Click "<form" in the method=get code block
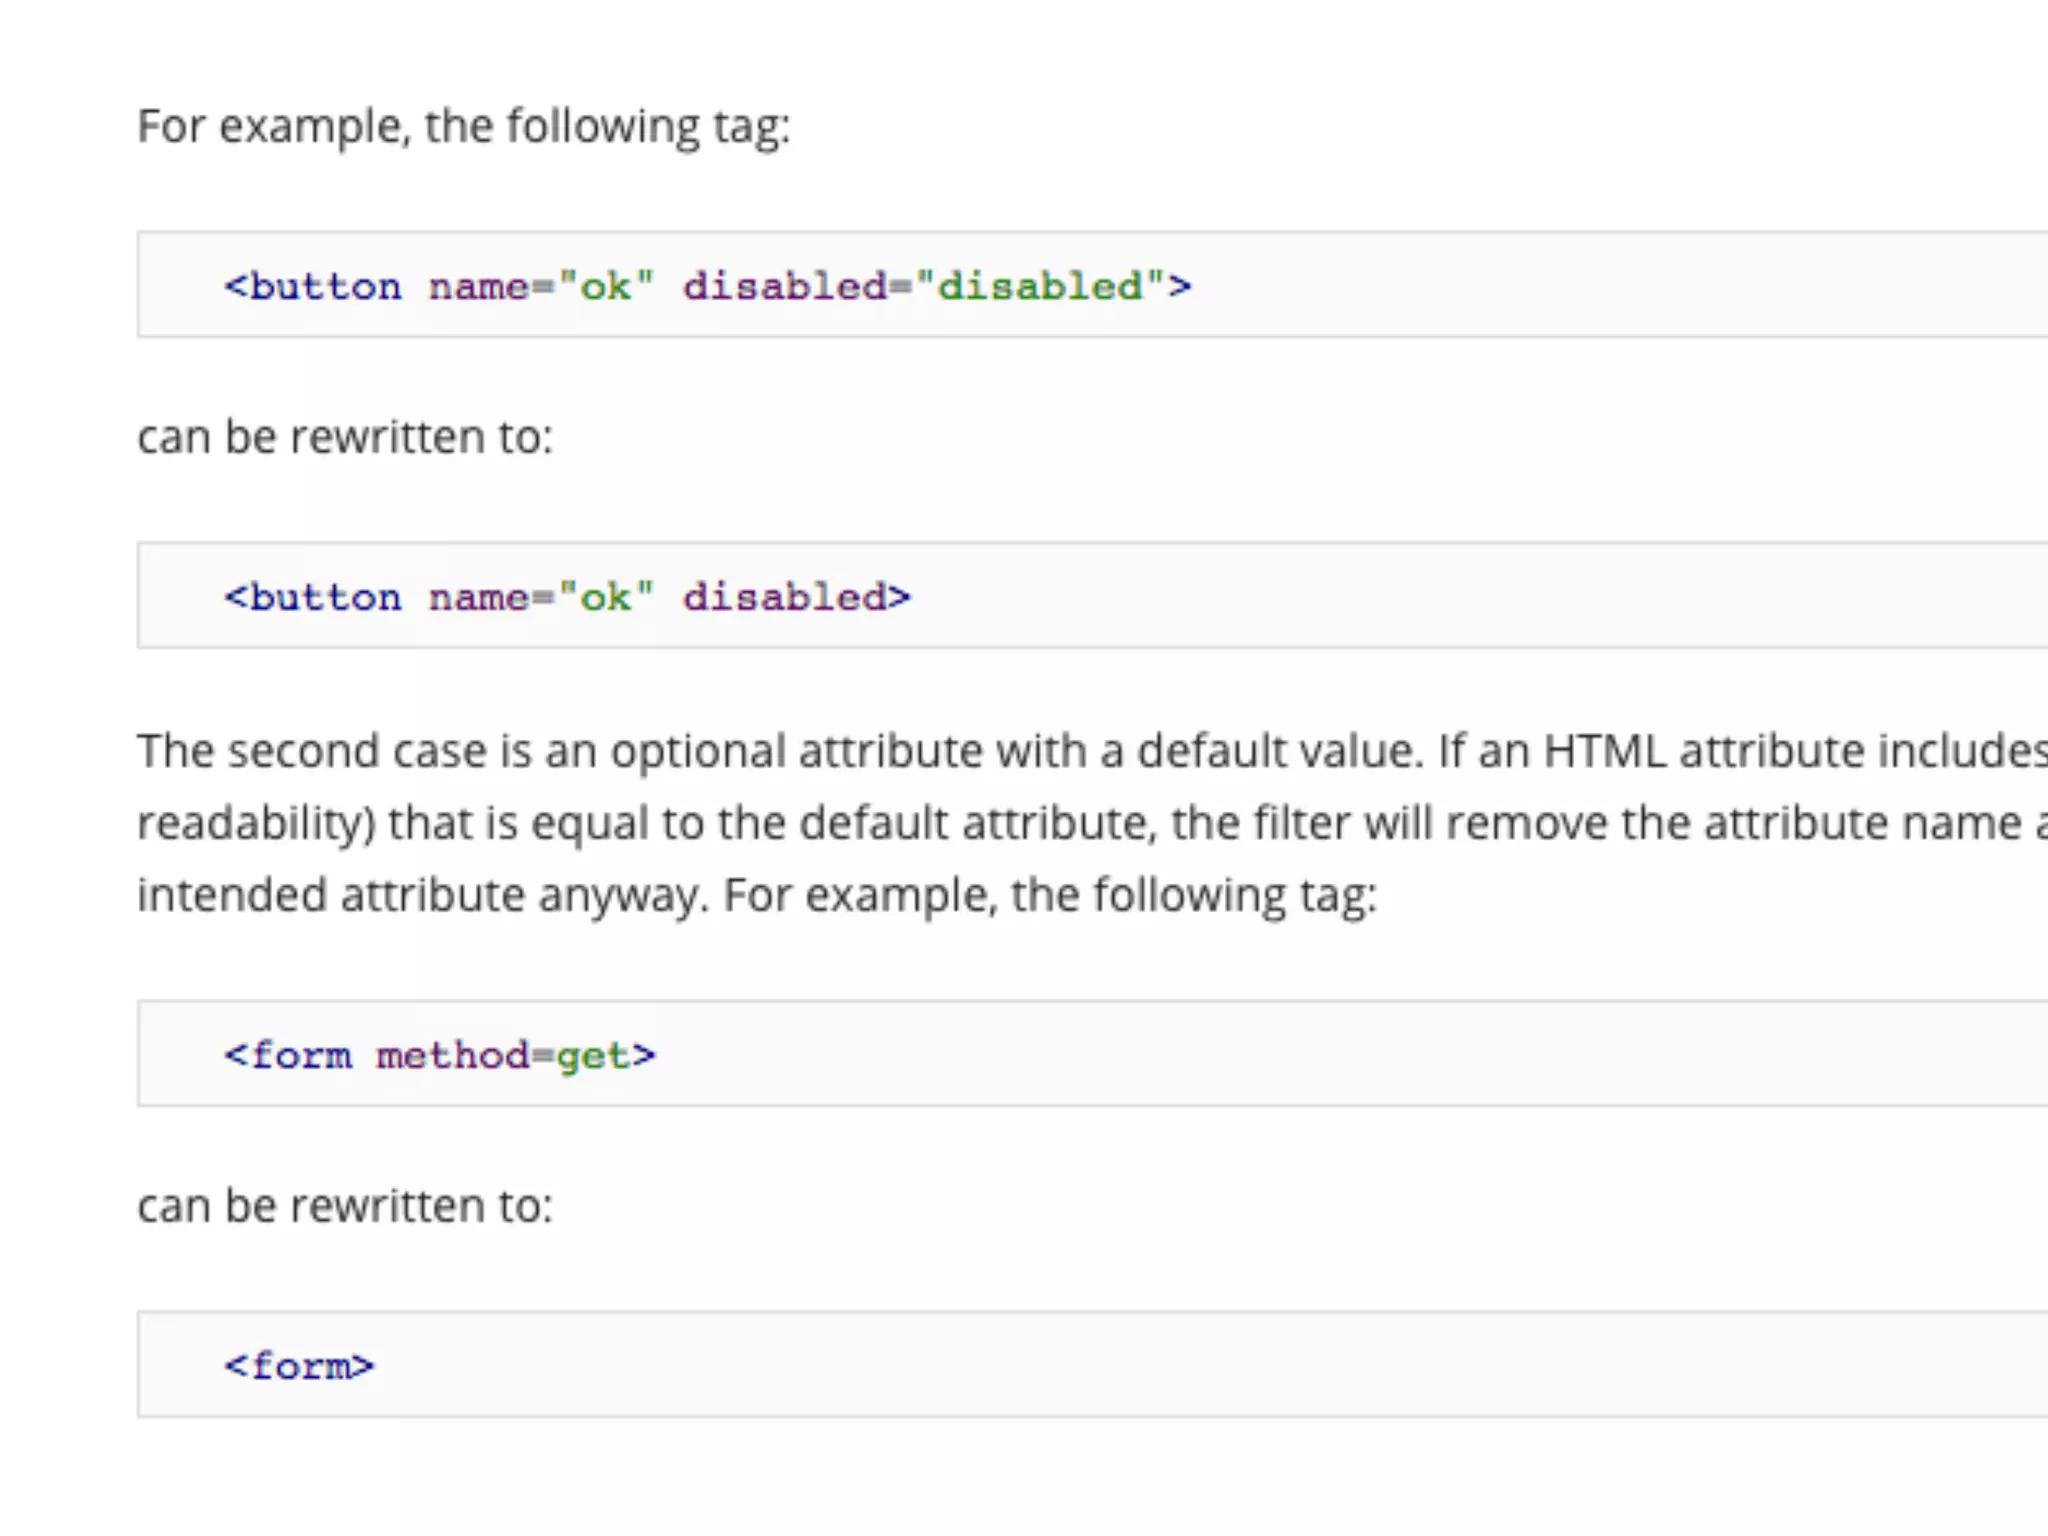This screenshot has height=1536, width=2048. coord(289,1056)
